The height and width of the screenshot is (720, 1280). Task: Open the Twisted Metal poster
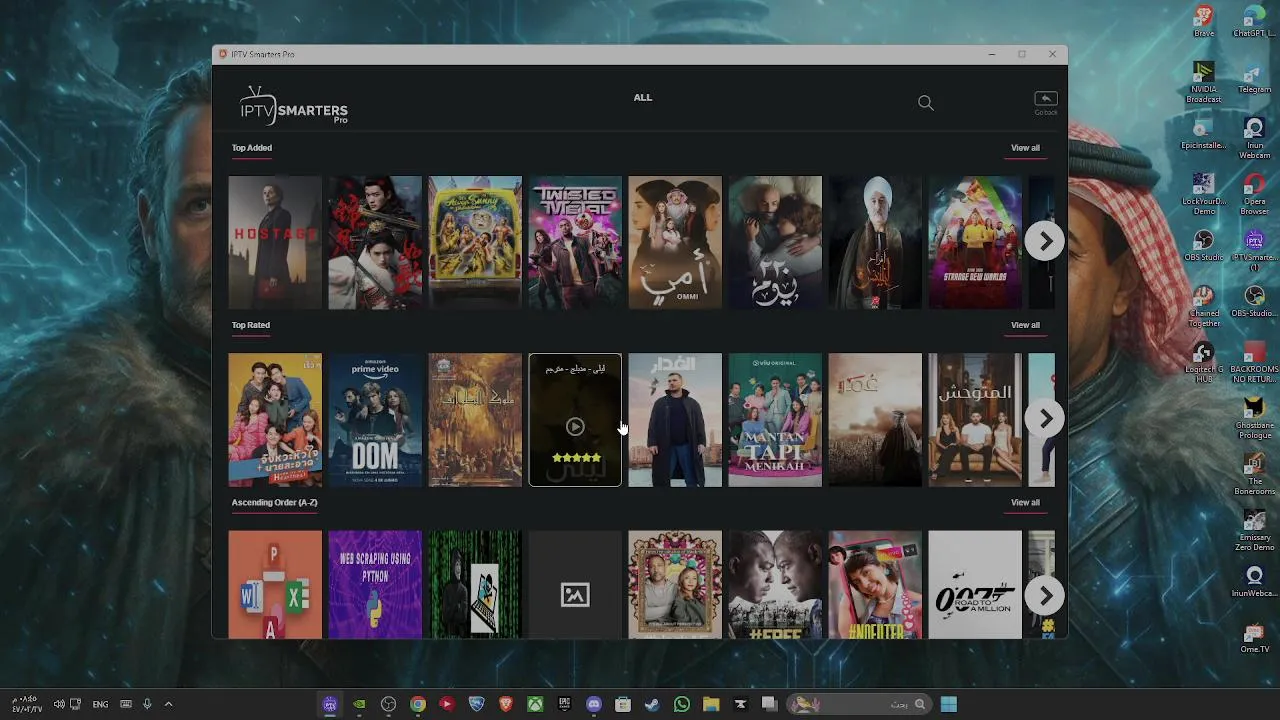tap(575, 243)
